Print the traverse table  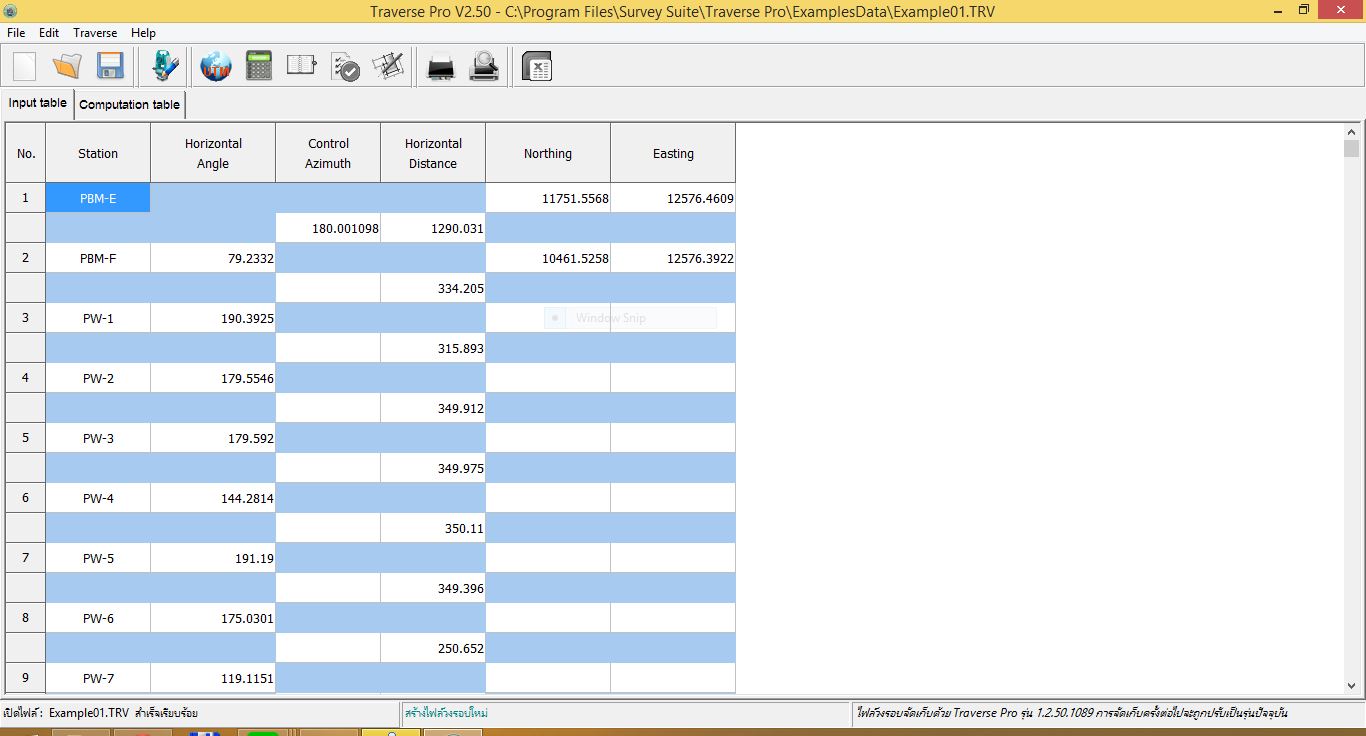[439, 65]
